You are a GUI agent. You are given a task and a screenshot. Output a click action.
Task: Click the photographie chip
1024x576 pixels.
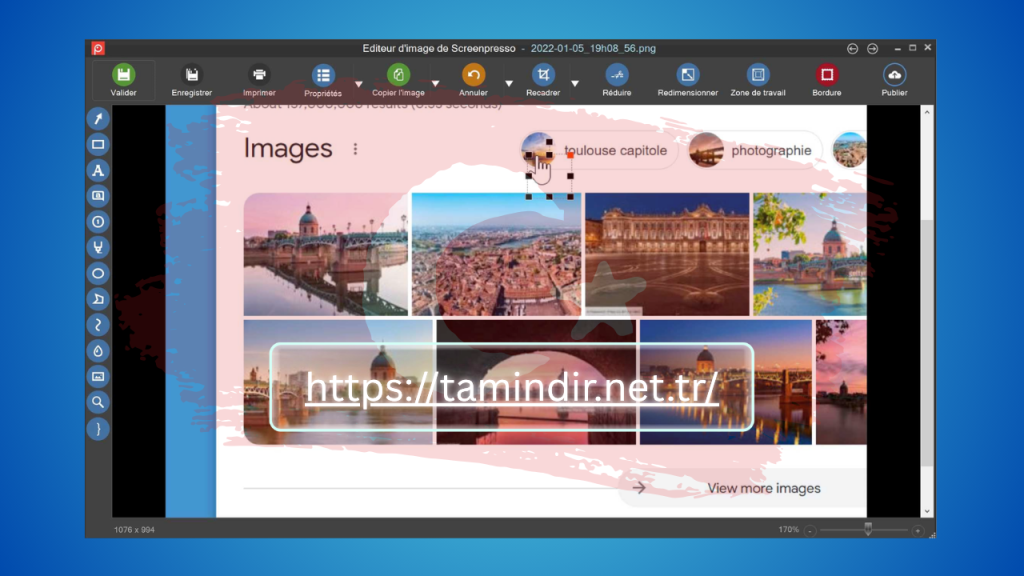pyautogui.click(x=754, y=150)
